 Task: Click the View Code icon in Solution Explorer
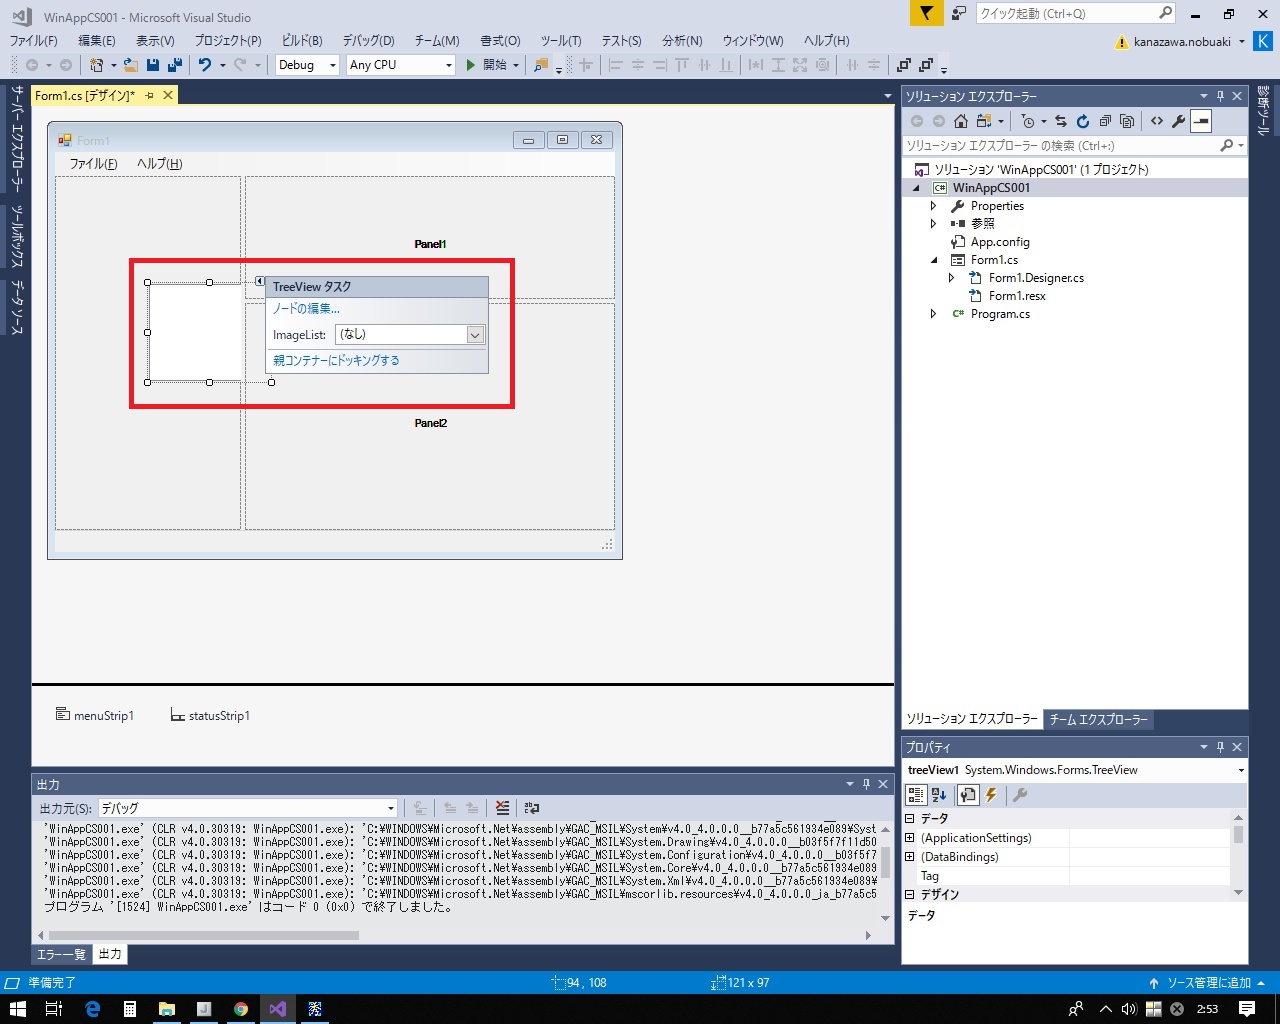tap(1157, 121)
